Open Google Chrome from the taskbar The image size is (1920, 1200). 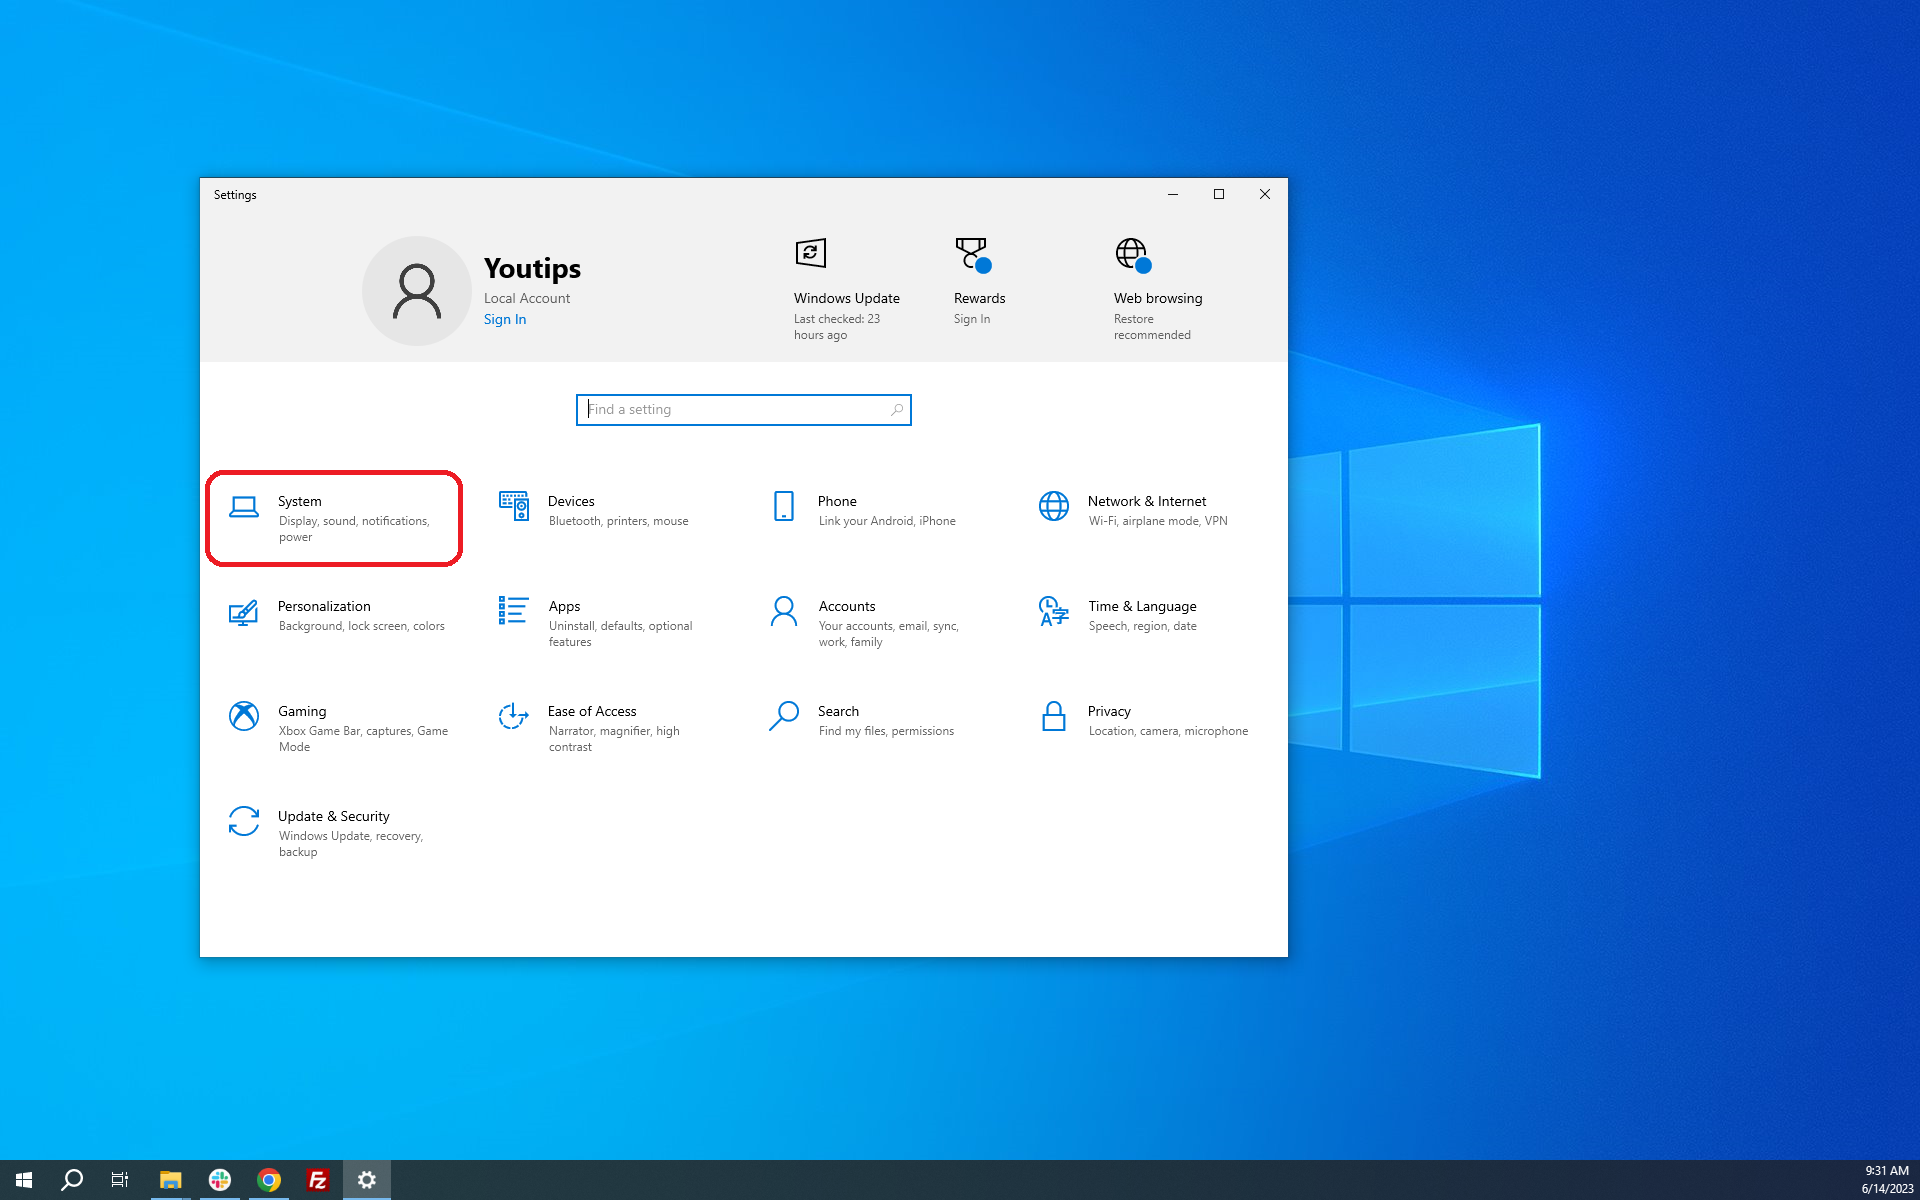click(x=268, y=1180)
